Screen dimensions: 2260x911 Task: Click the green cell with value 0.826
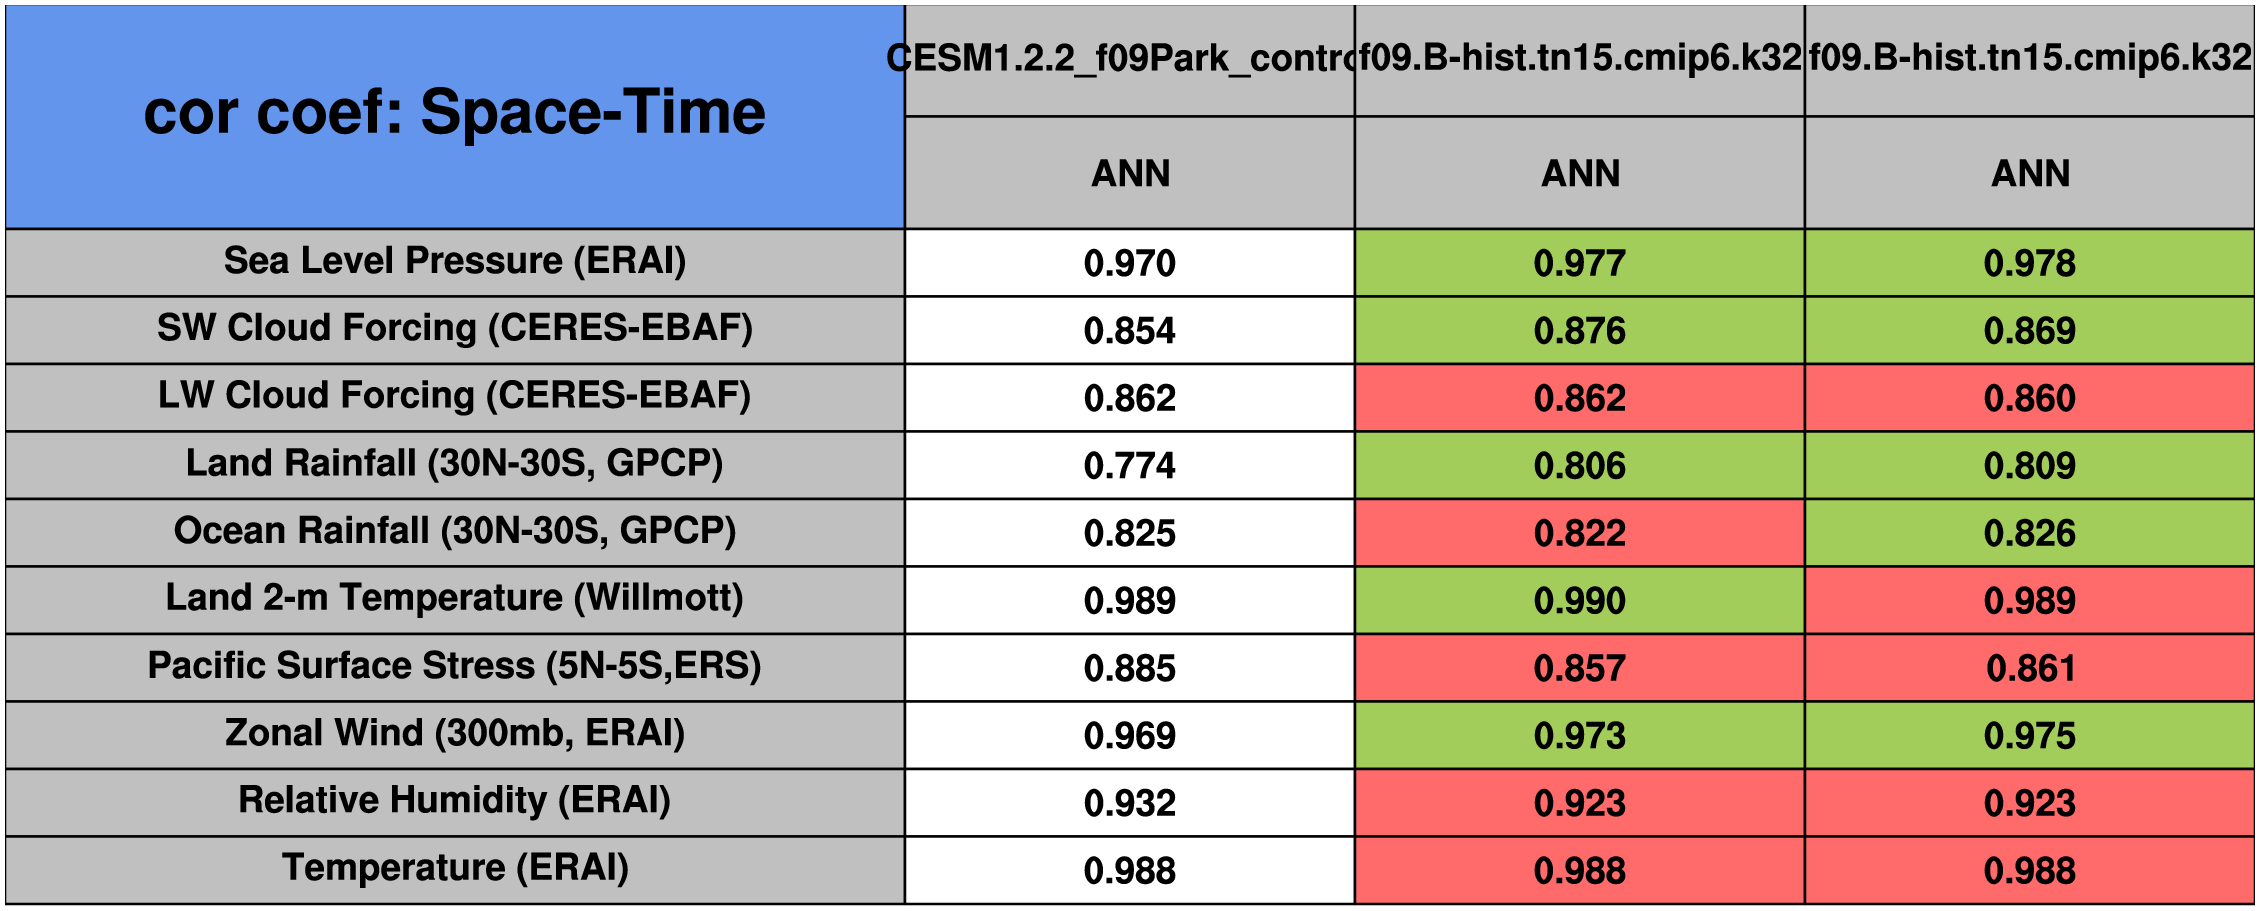(2029, 533)
